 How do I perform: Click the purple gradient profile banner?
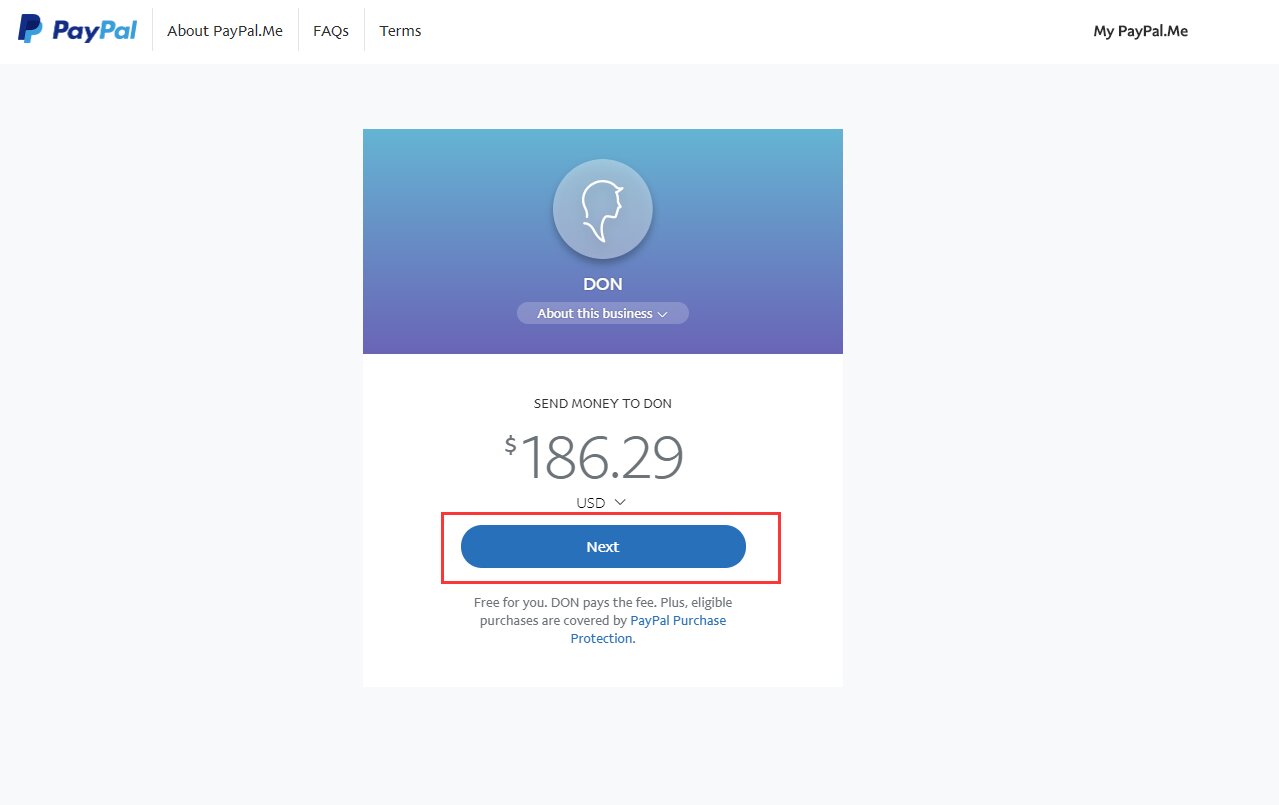coord(603,241)
